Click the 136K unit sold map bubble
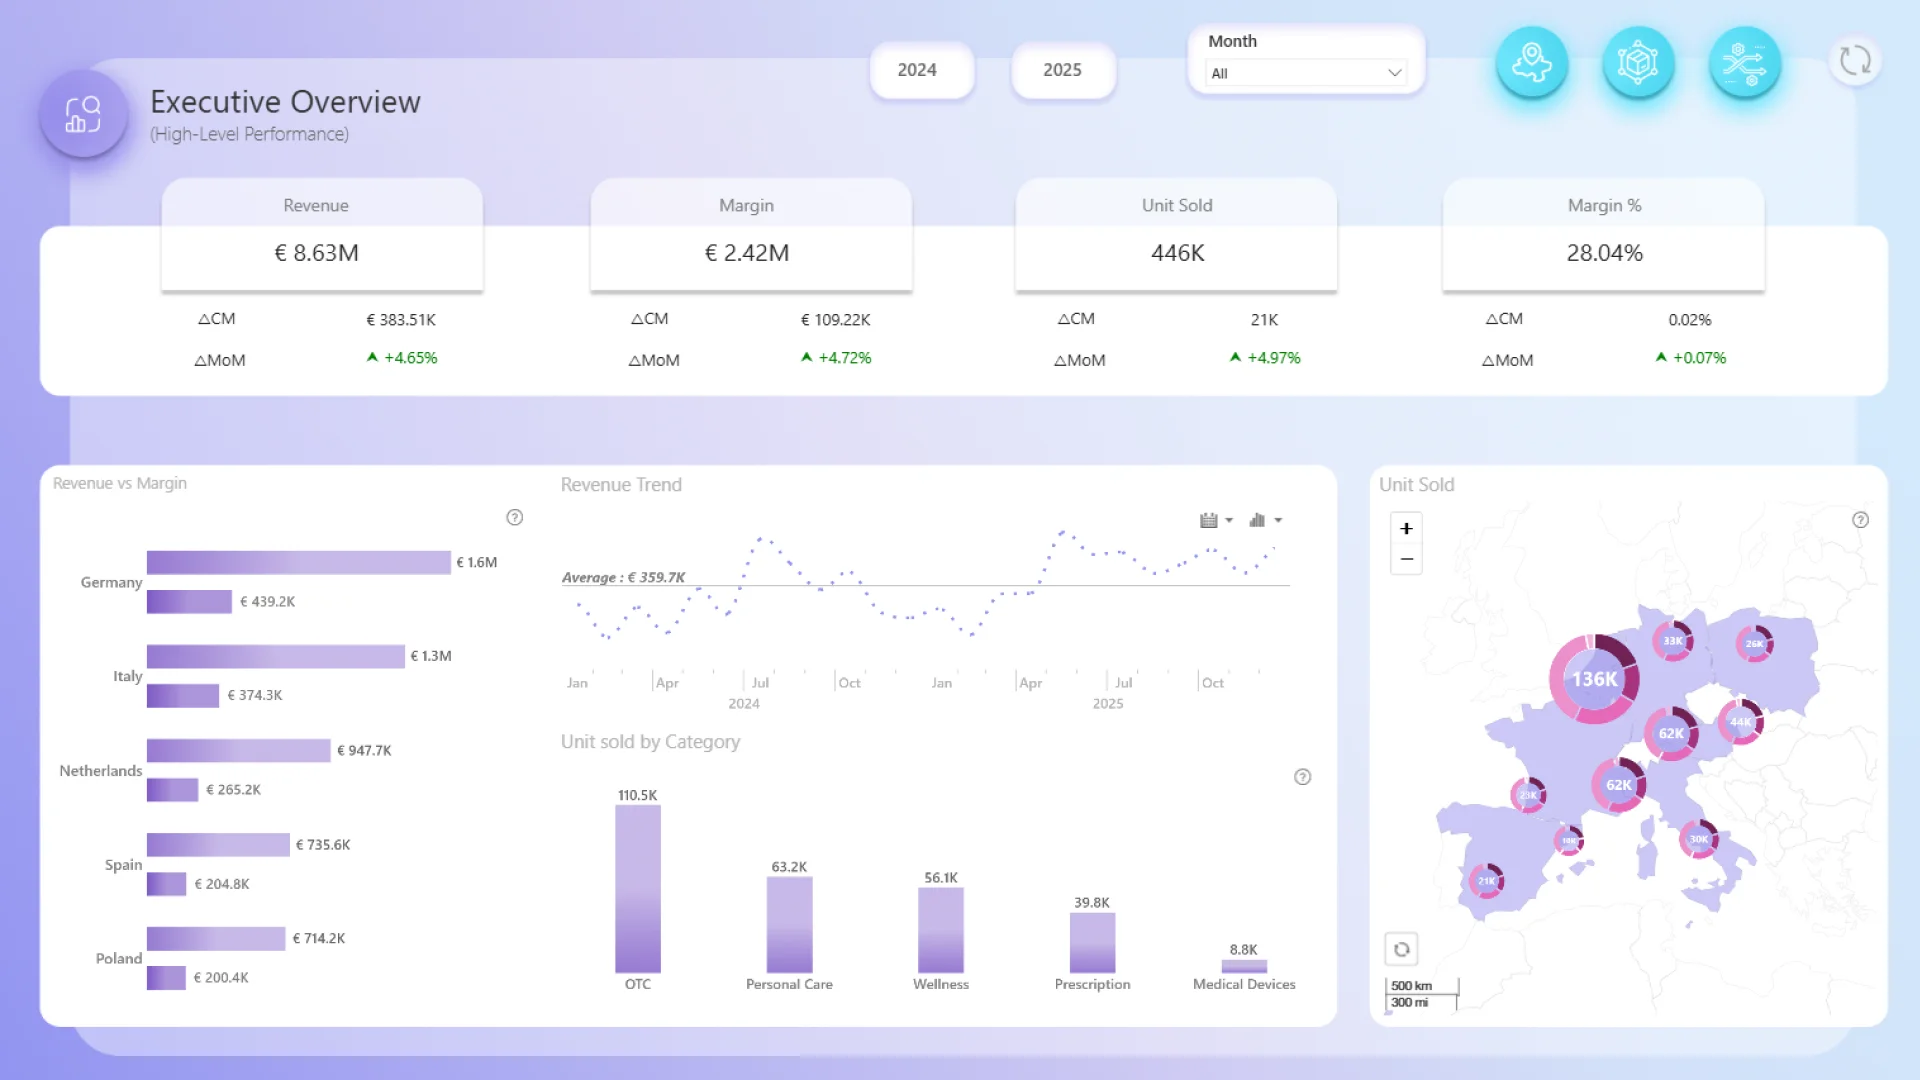This screenshot has height=1080, width=1920. pyautogui.click(x=1594, y=679)
